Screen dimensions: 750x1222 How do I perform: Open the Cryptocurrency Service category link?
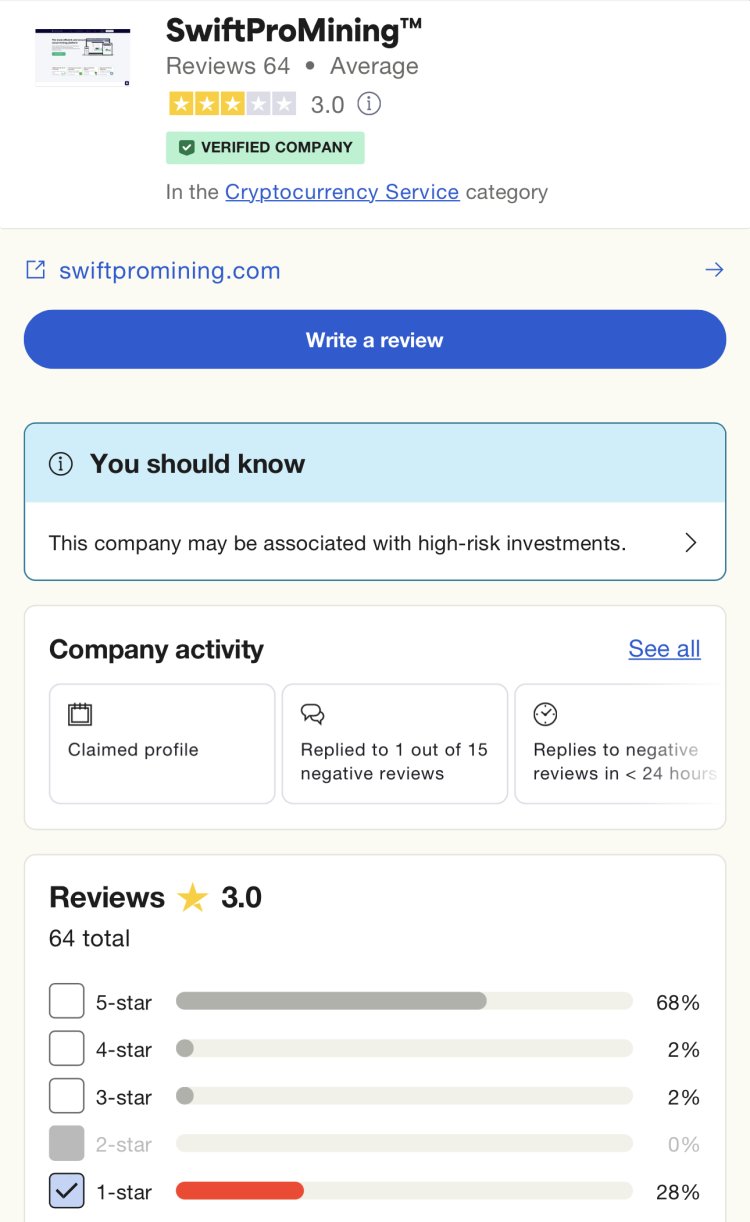(341, 191)
